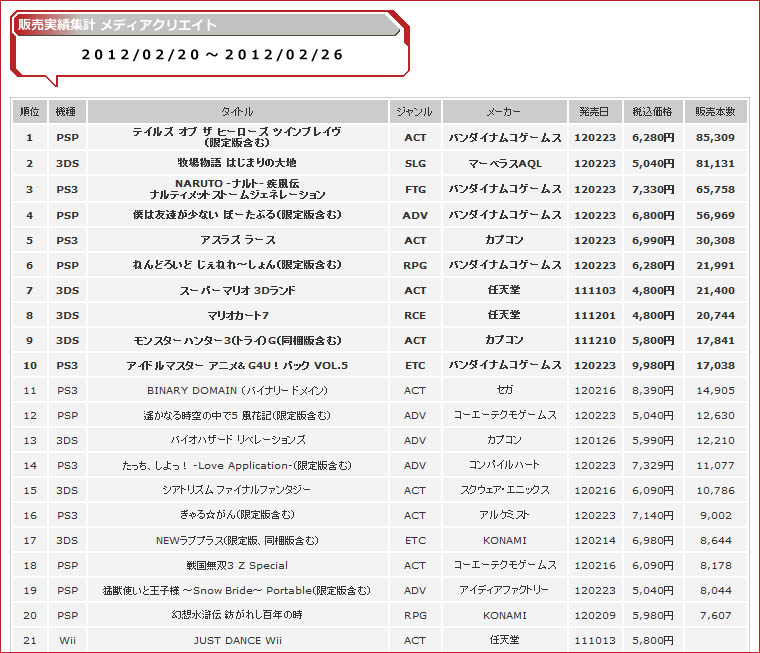
Task: Click the title アイドルマスター アニメ& G4U! パック VOL.5
Action: [x=238, y=366]
